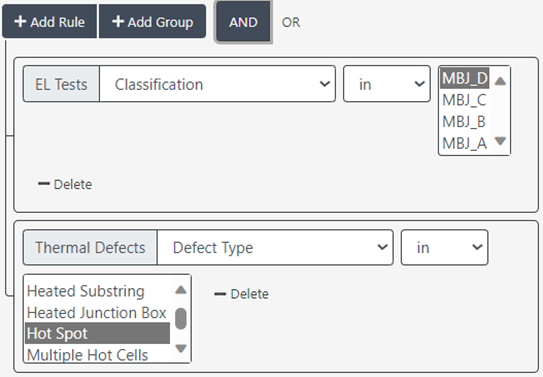The width and height of the screenshot is (543, 377).
Task: Switch group condition to OR
Action: pyautogui.click(x=291, y=22)
